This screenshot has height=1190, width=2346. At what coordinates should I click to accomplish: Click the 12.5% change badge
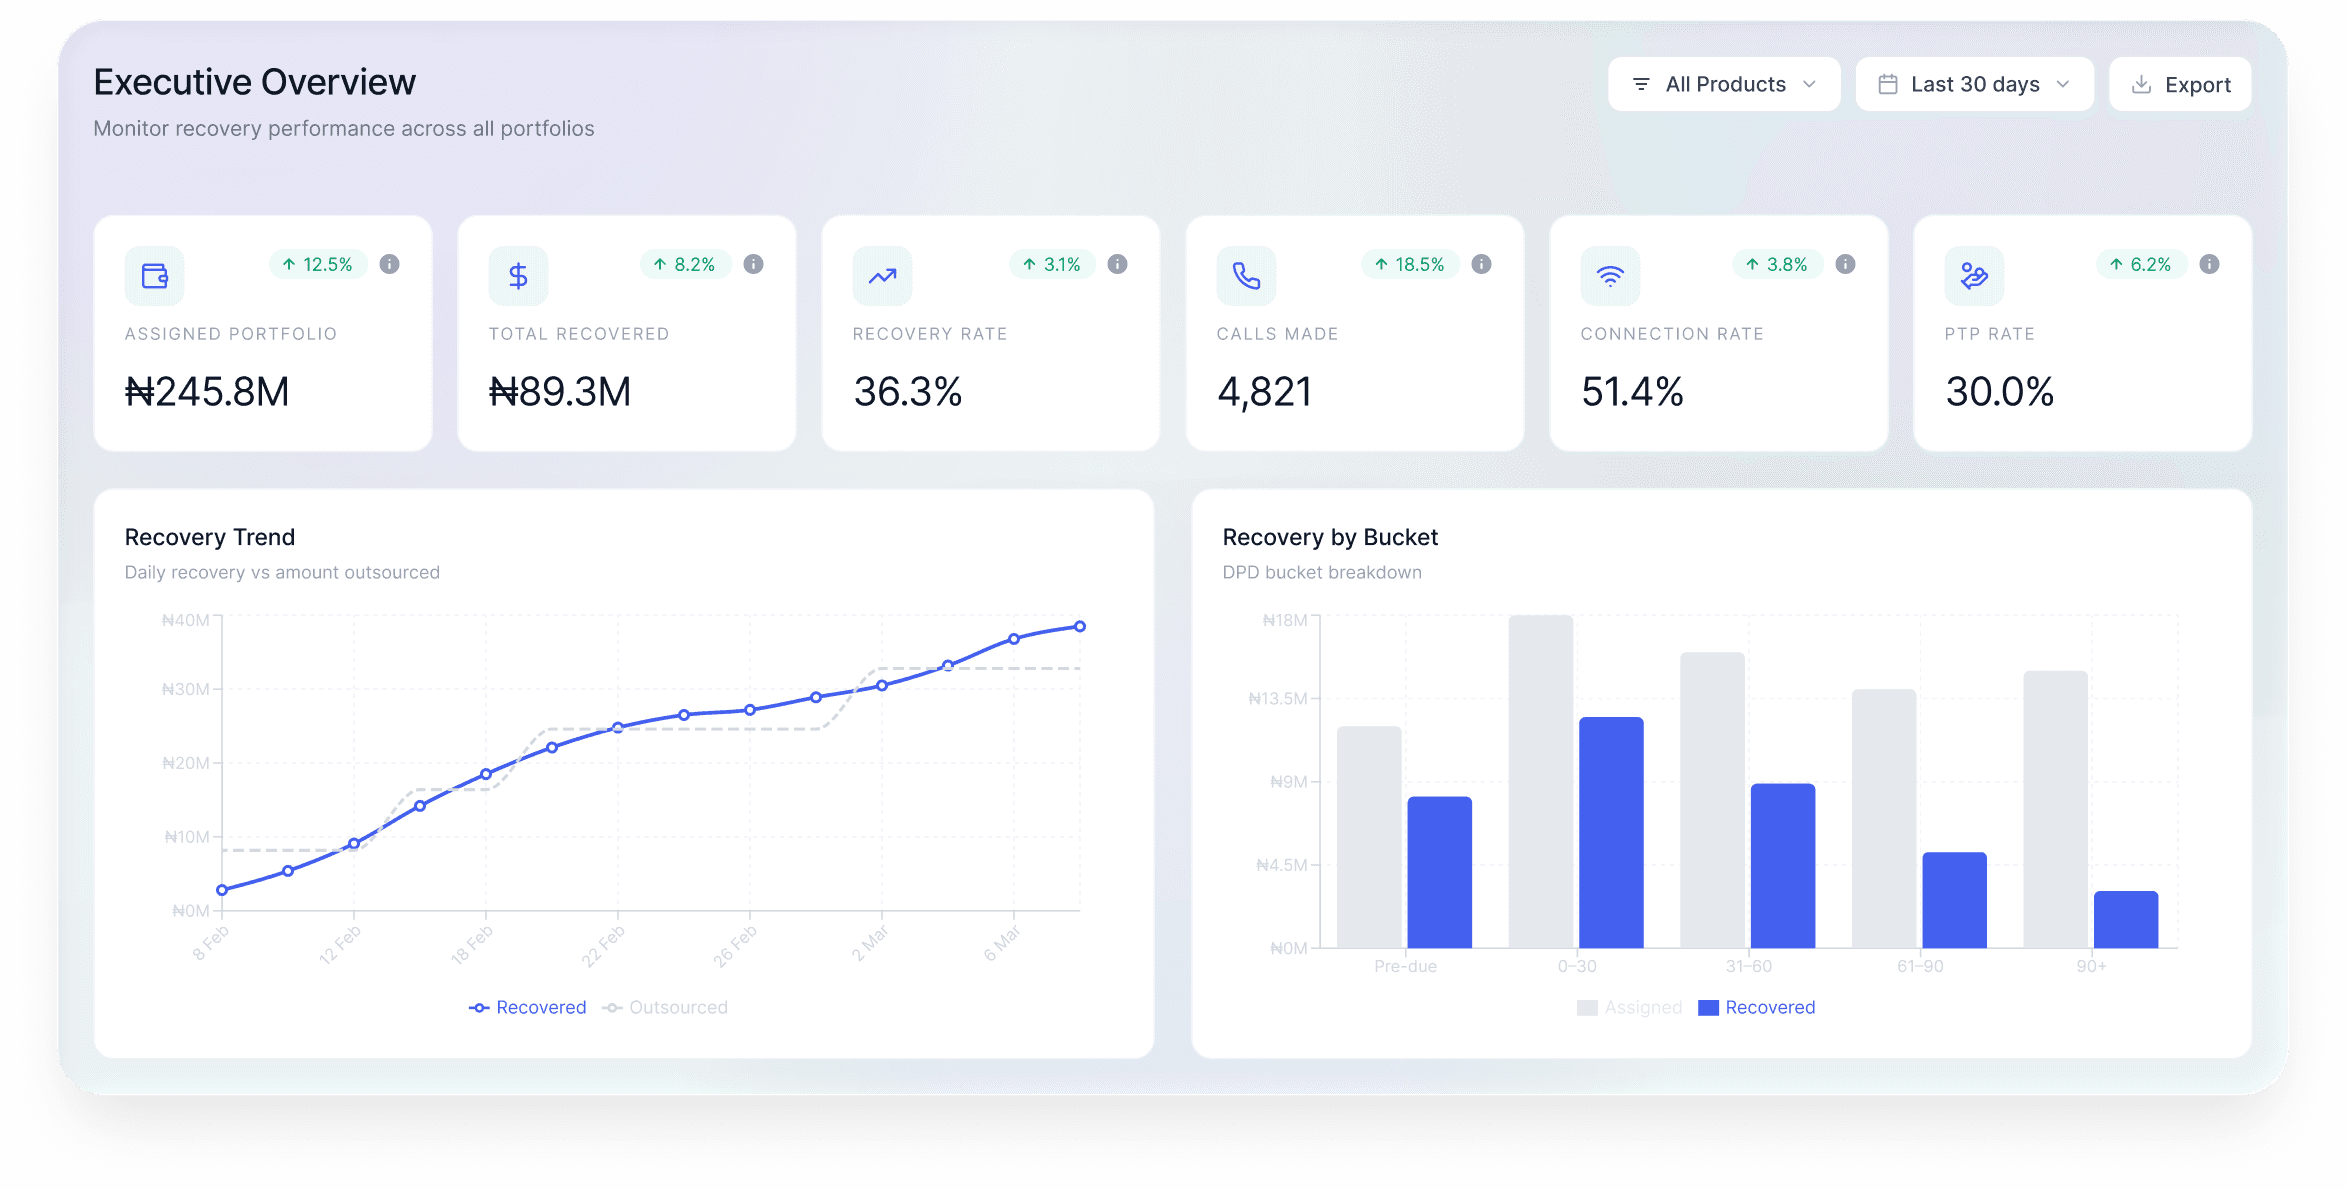318,264
